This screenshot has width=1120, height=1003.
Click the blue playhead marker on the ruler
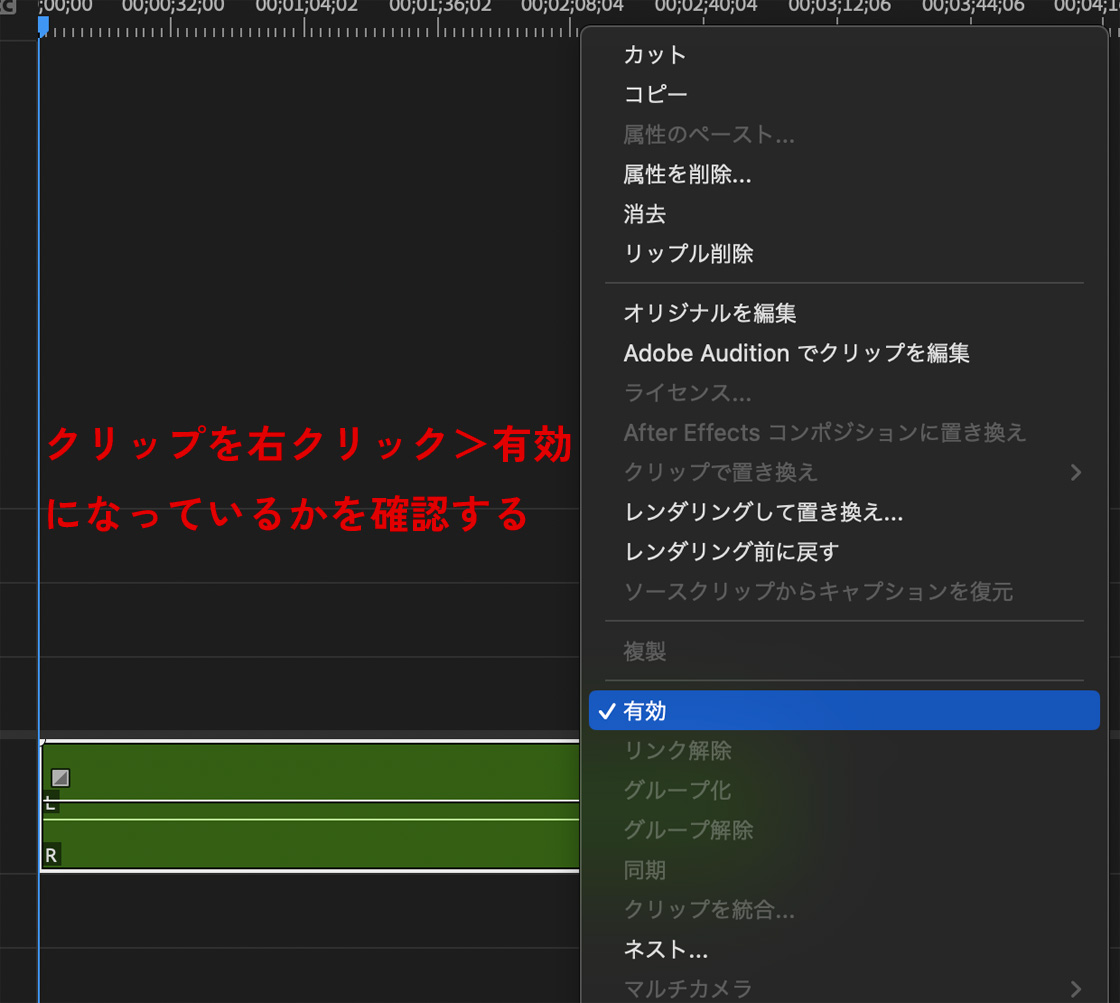[43, 26]
